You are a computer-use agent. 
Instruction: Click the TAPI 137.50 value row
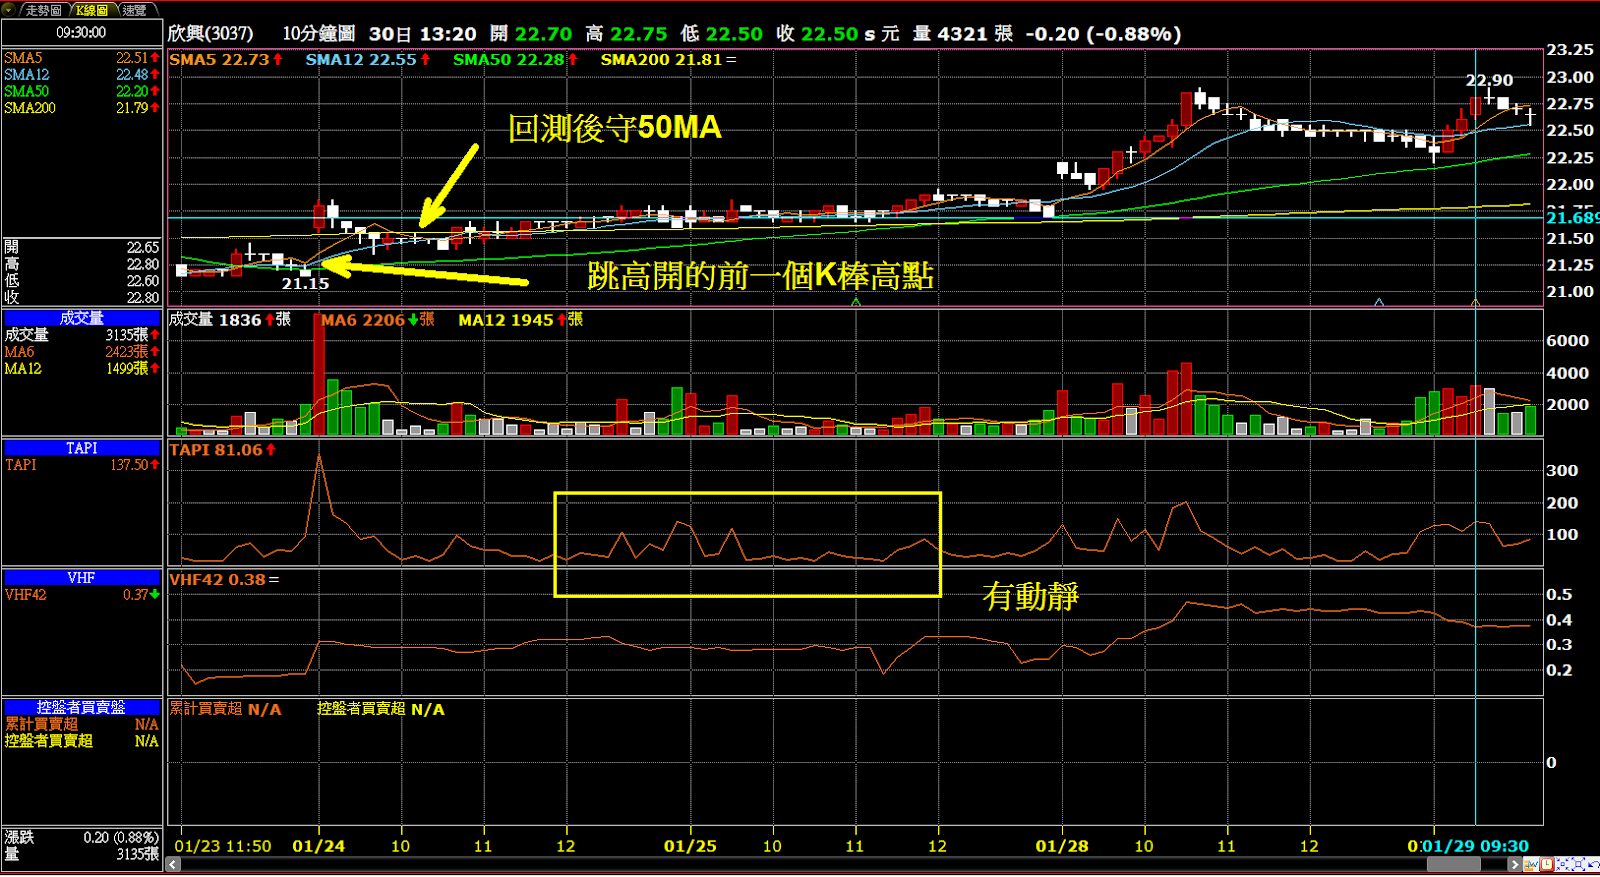tap(81, 465)
